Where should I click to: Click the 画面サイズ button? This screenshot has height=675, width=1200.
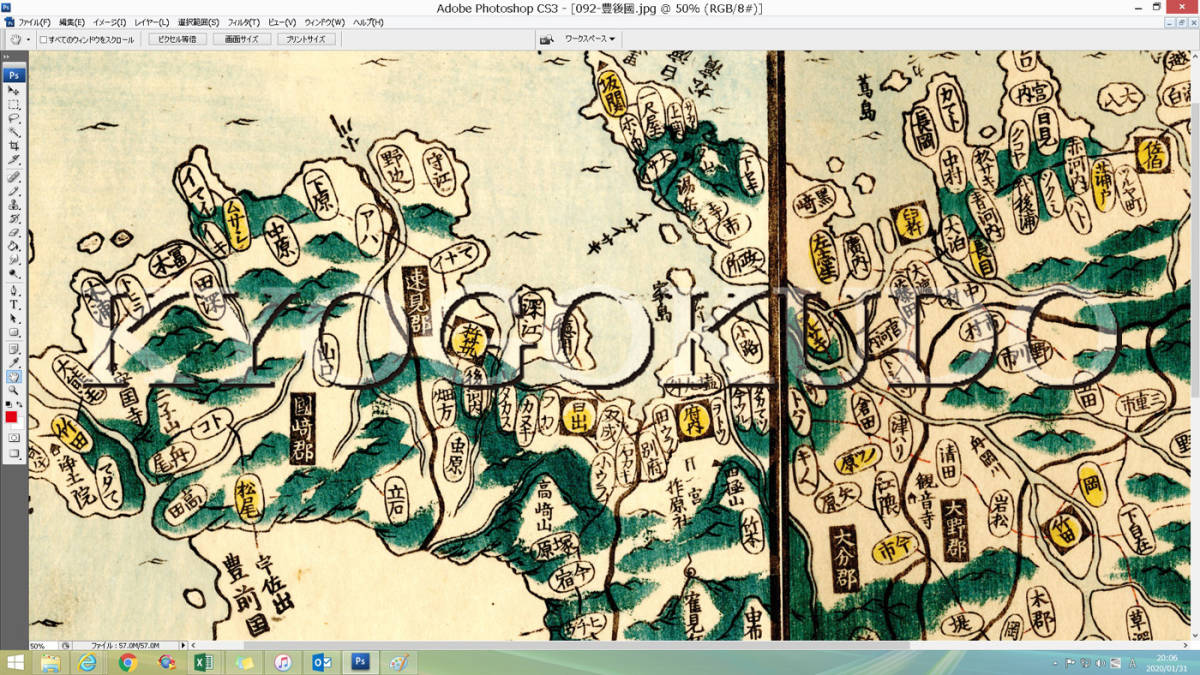(x=241, y=39)
